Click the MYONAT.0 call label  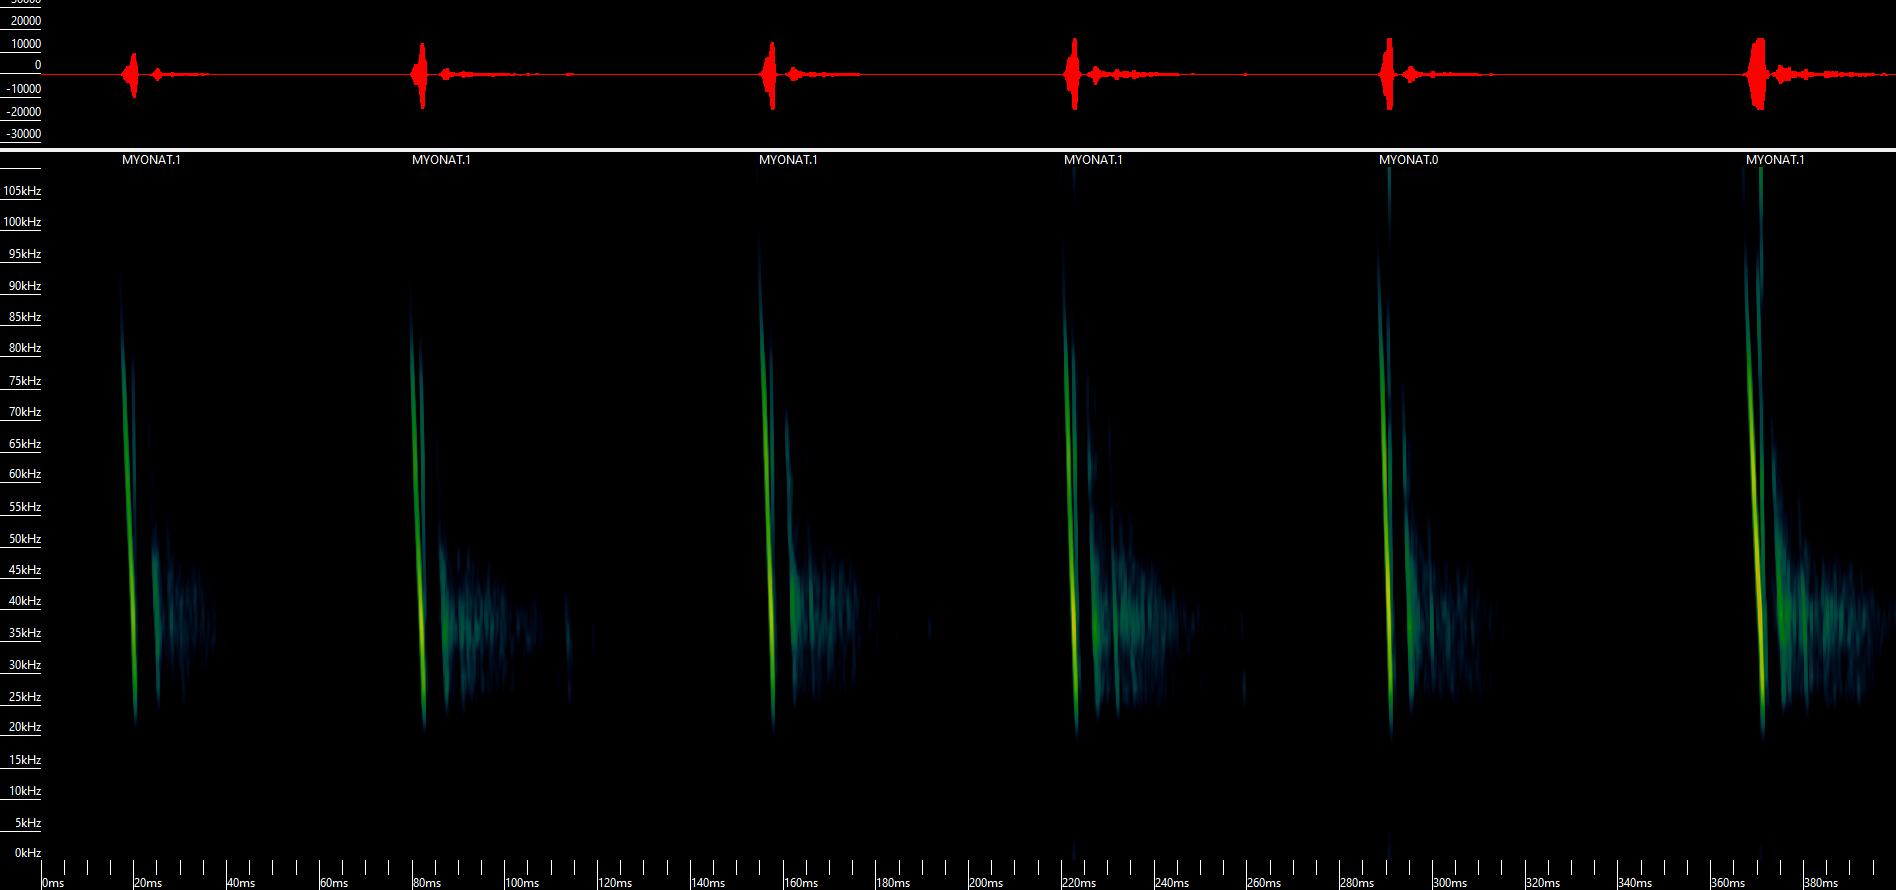[x=1408, y=160]
